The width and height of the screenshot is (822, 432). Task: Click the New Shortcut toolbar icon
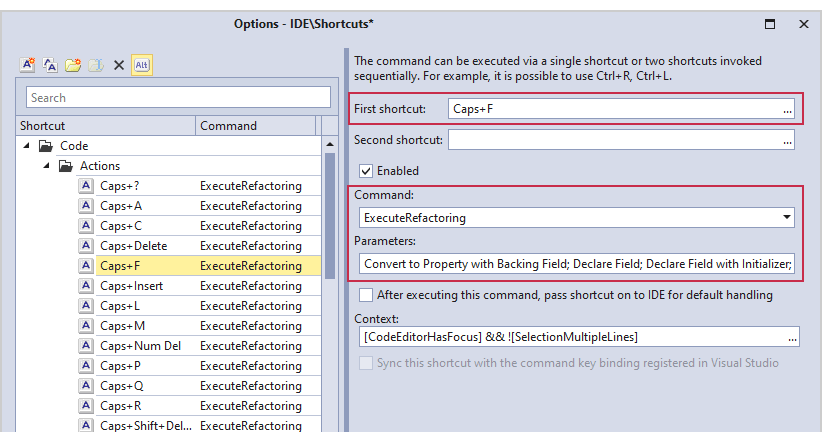click(28, 65)
